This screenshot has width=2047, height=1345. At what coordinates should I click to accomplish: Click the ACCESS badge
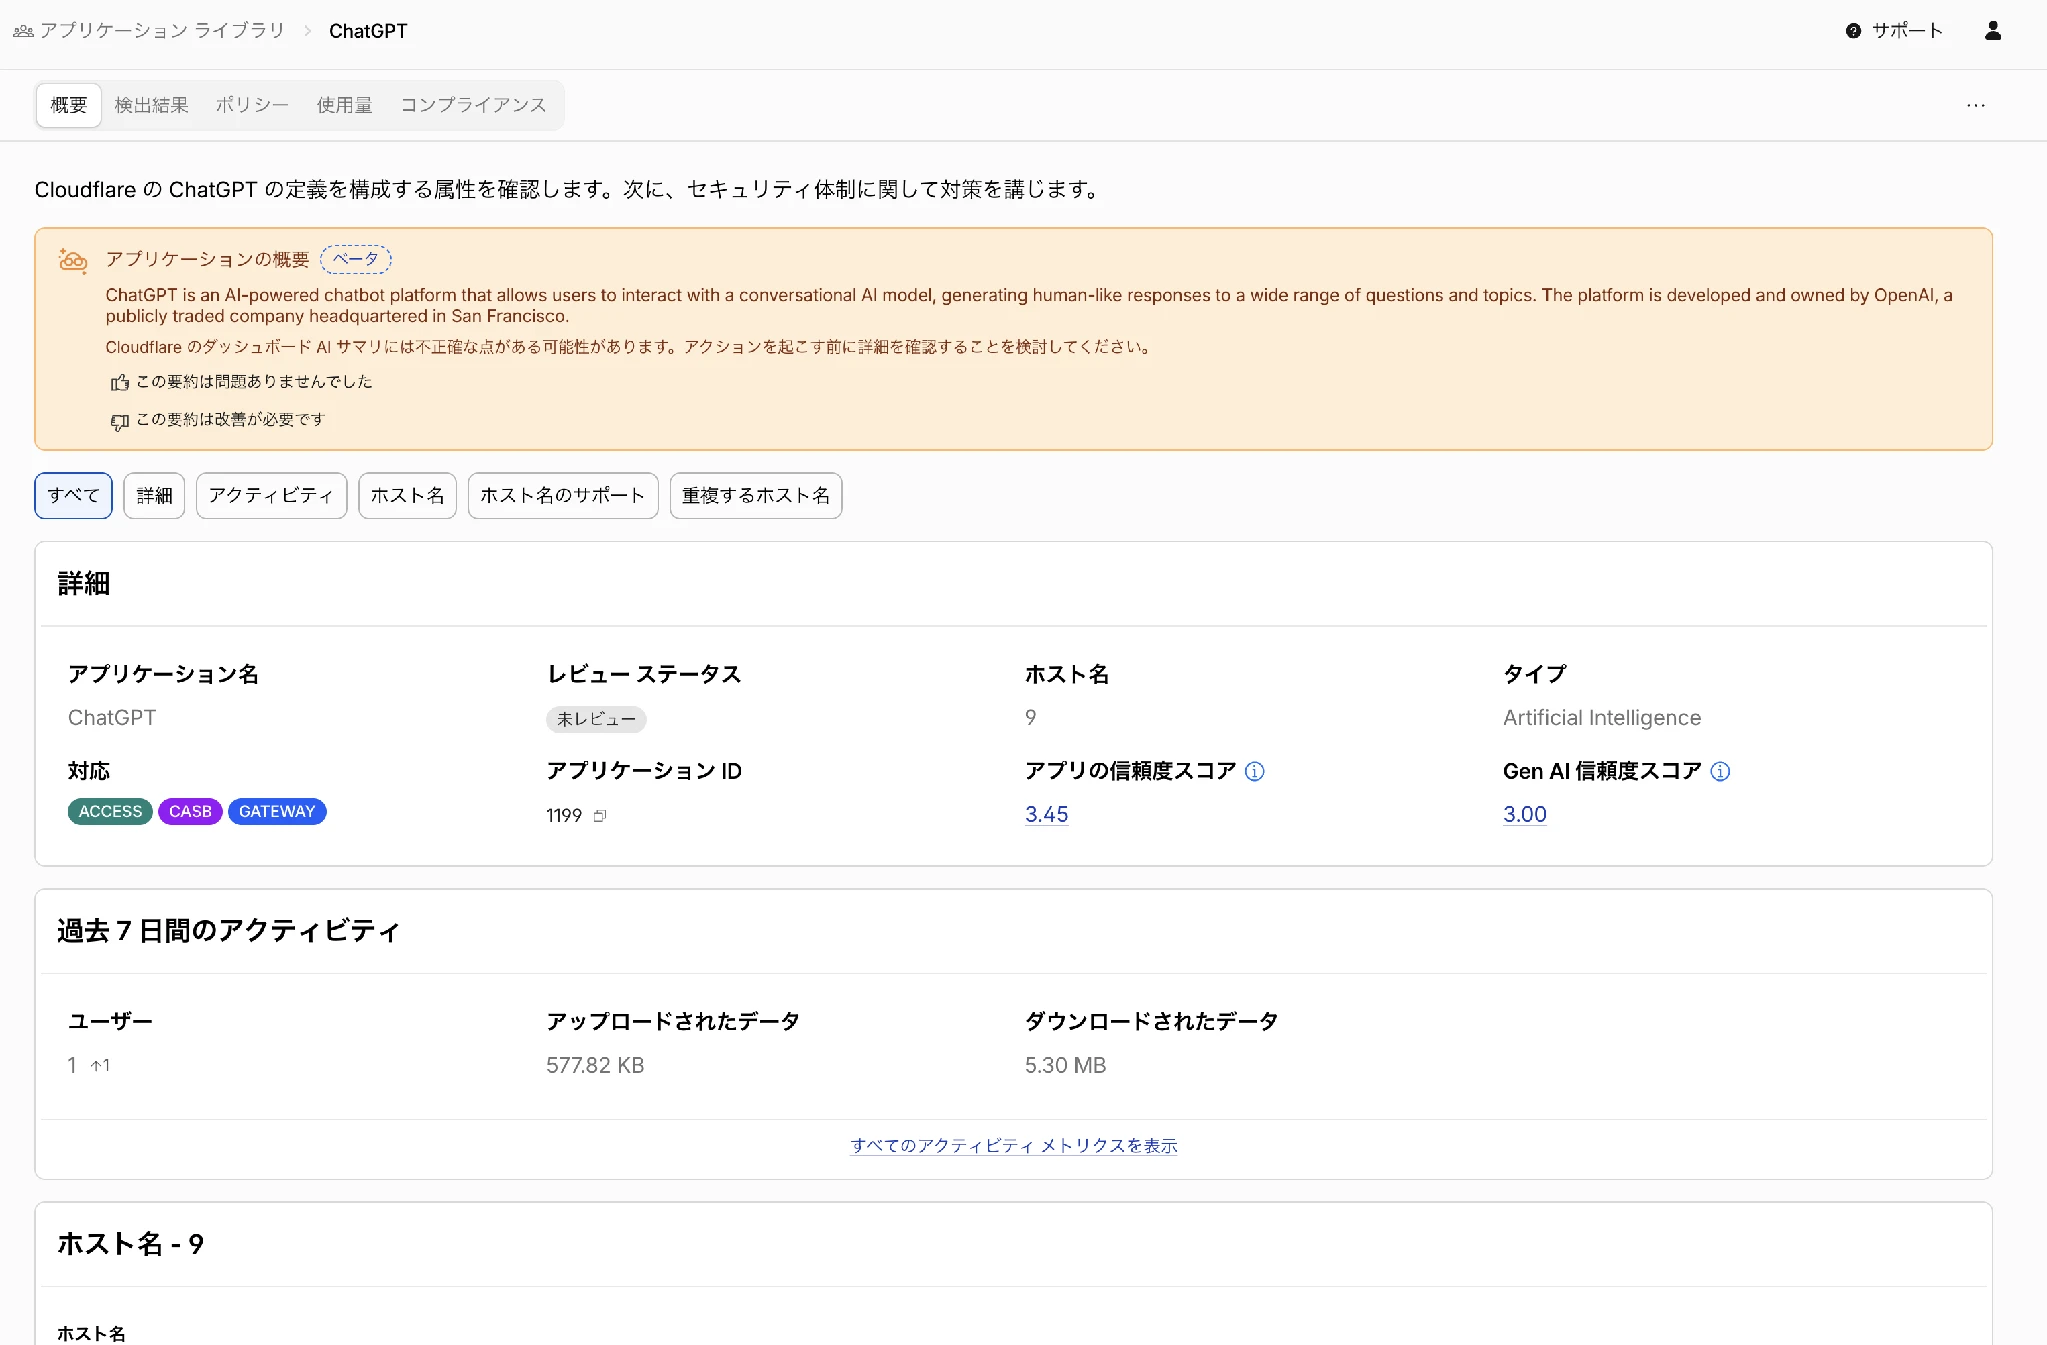[x=110, y=812]
